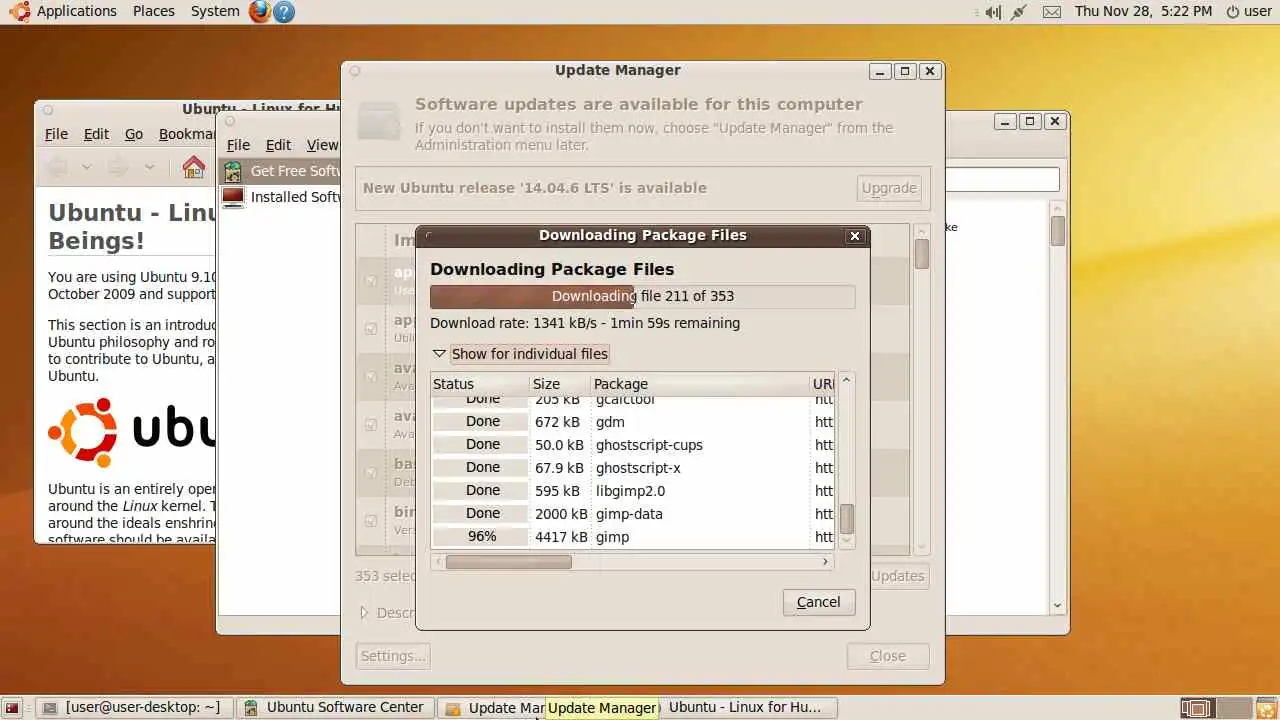1280x720 pixels.
Task: Click the Ubuntu logo in the top panel
Action: click(19, 11)
